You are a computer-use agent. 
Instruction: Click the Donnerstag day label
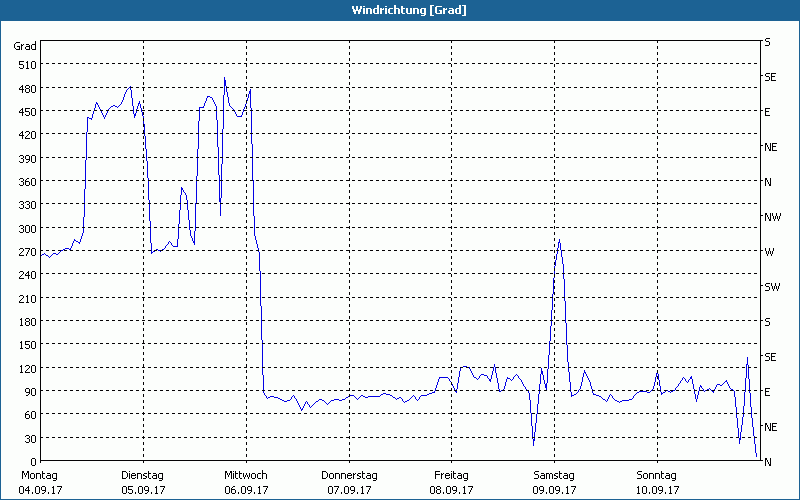coord(349,475)
